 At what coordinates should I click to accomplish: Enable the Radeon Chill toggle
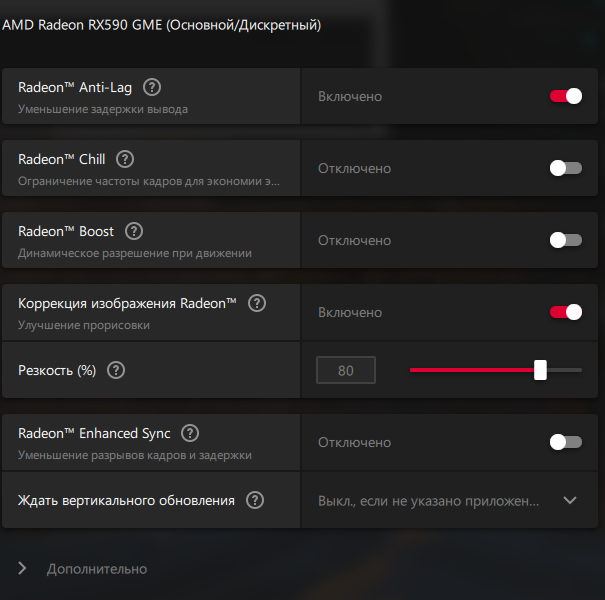tap(566, 168)
